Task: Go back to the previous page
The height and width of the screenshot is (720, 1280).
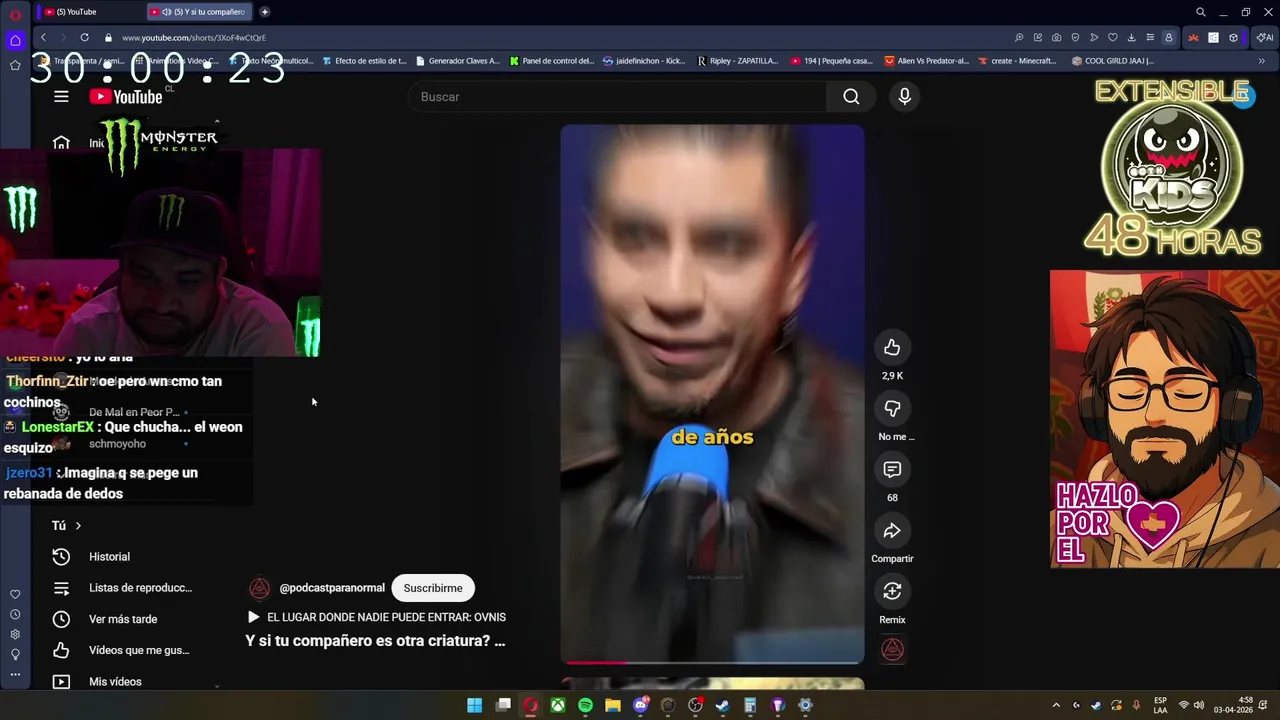Action: coord(43,37)
